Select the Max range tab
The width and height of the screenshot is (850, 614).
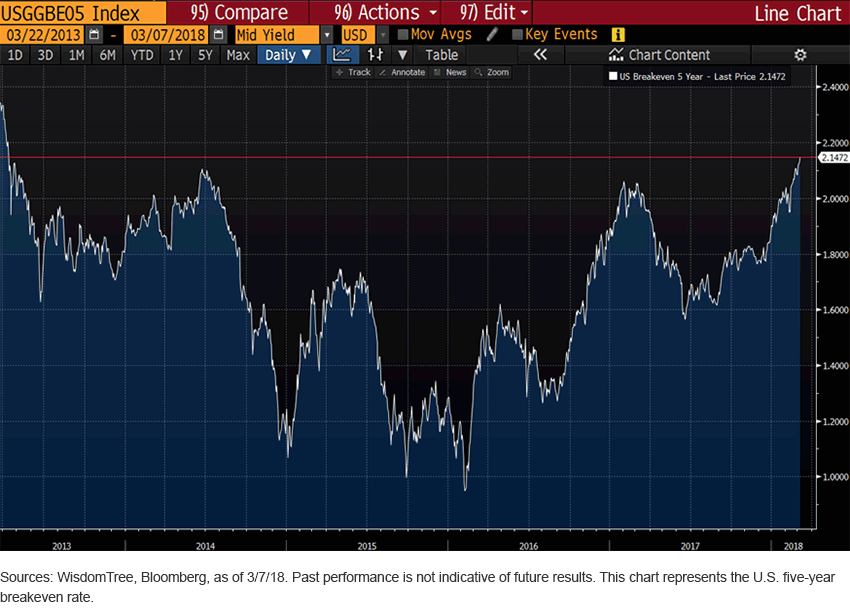[238, 55]
